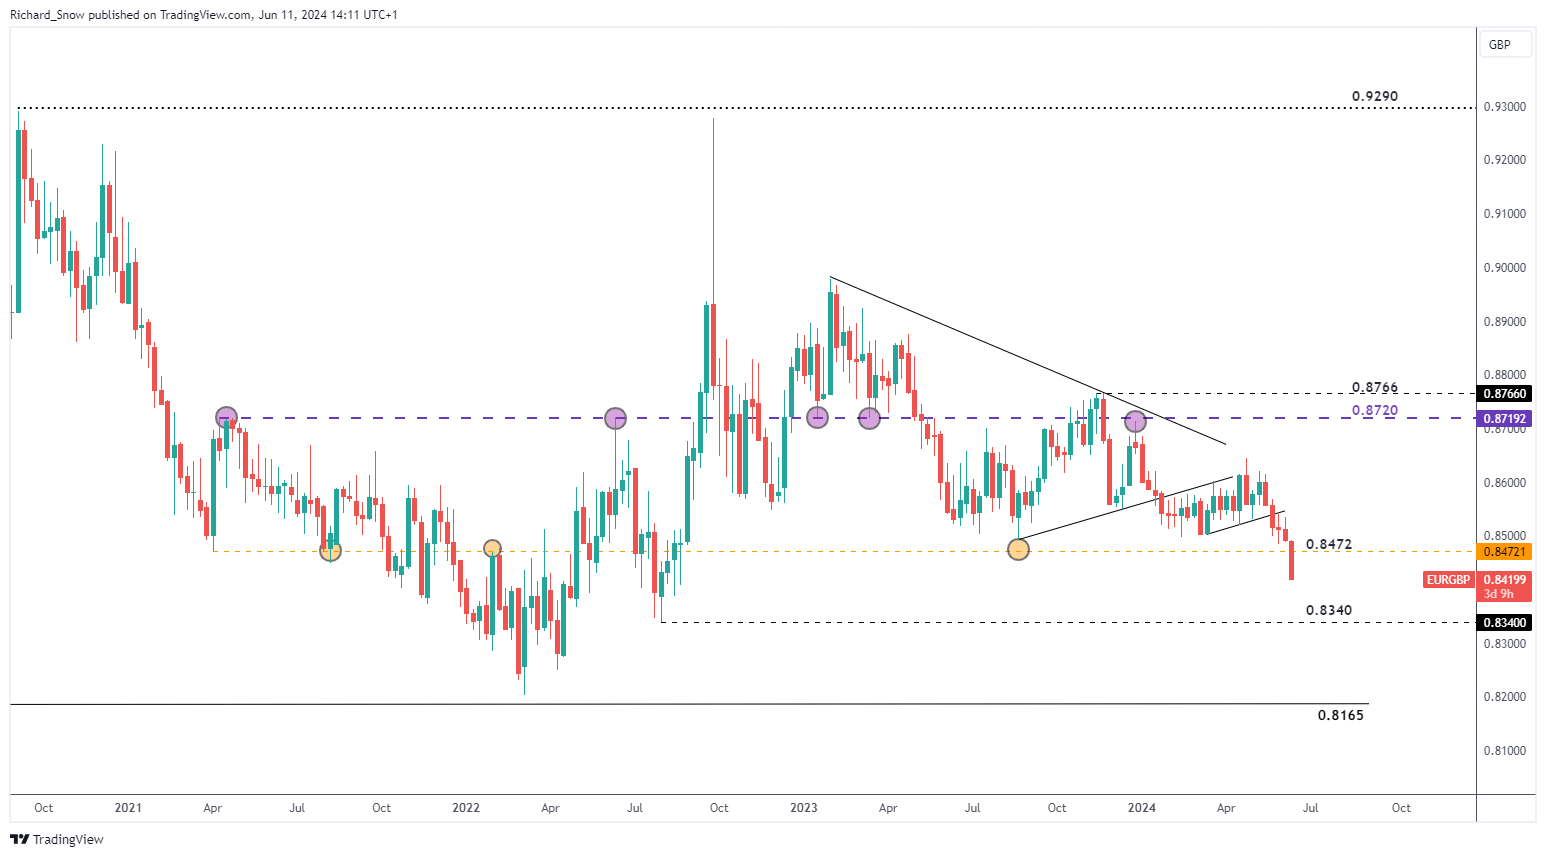Click the 2021 label on the time axis
This screenshot has height=857, width=1546.
[x=128, y=808]
